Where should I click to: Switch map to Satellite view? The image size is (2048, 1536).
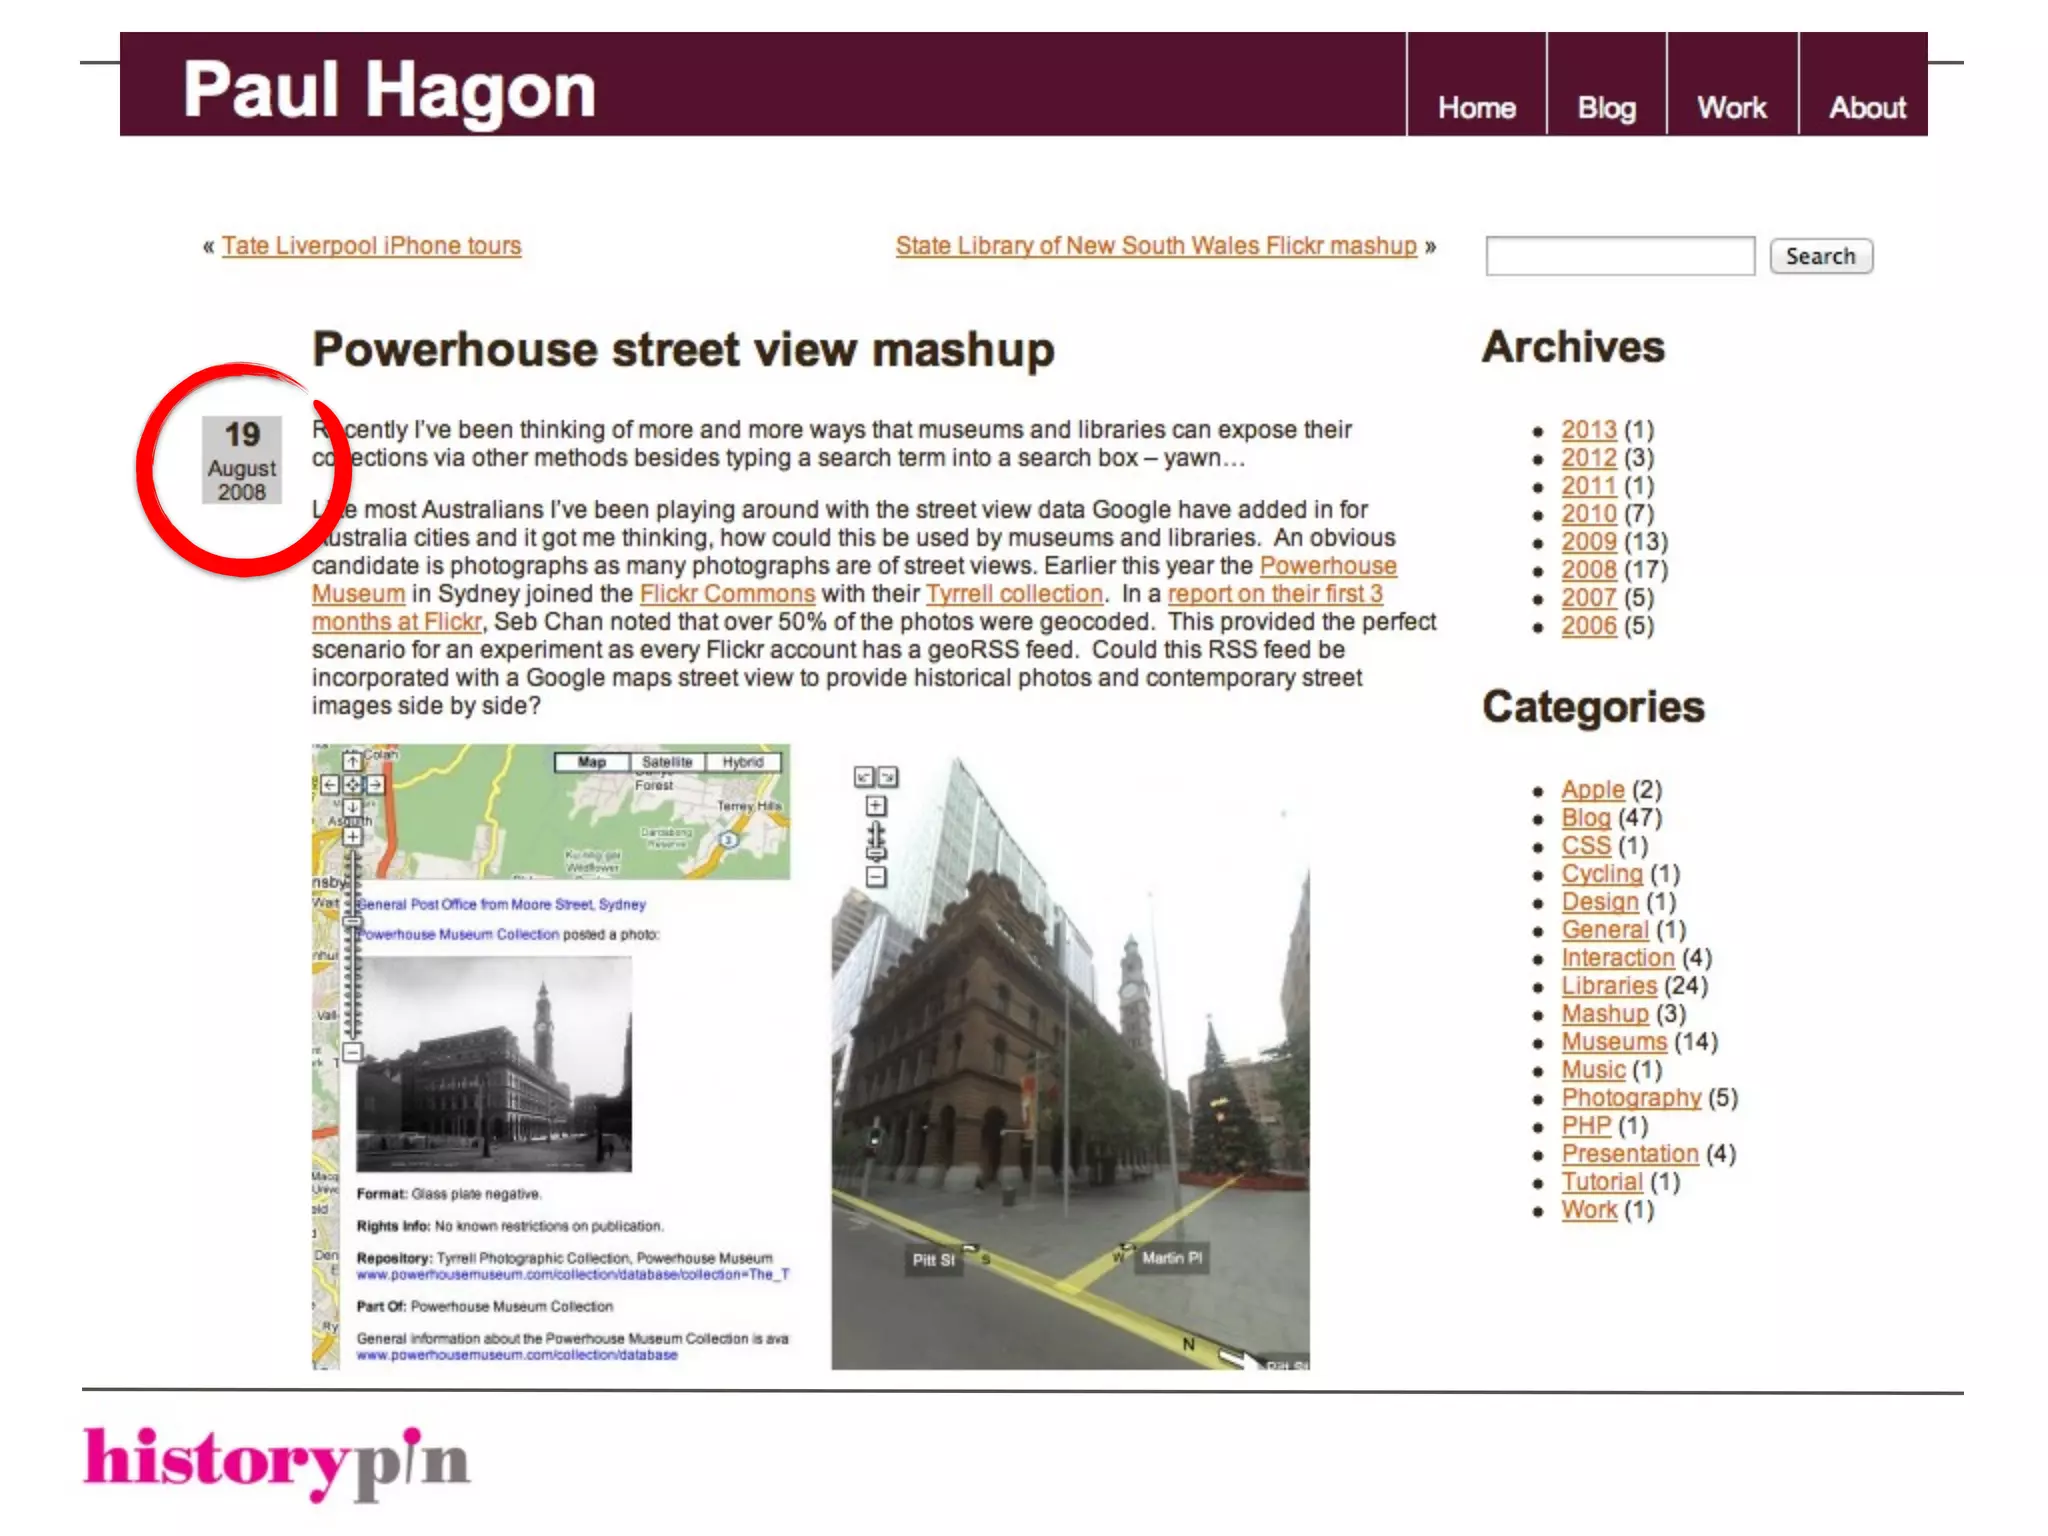pos(667,762)
